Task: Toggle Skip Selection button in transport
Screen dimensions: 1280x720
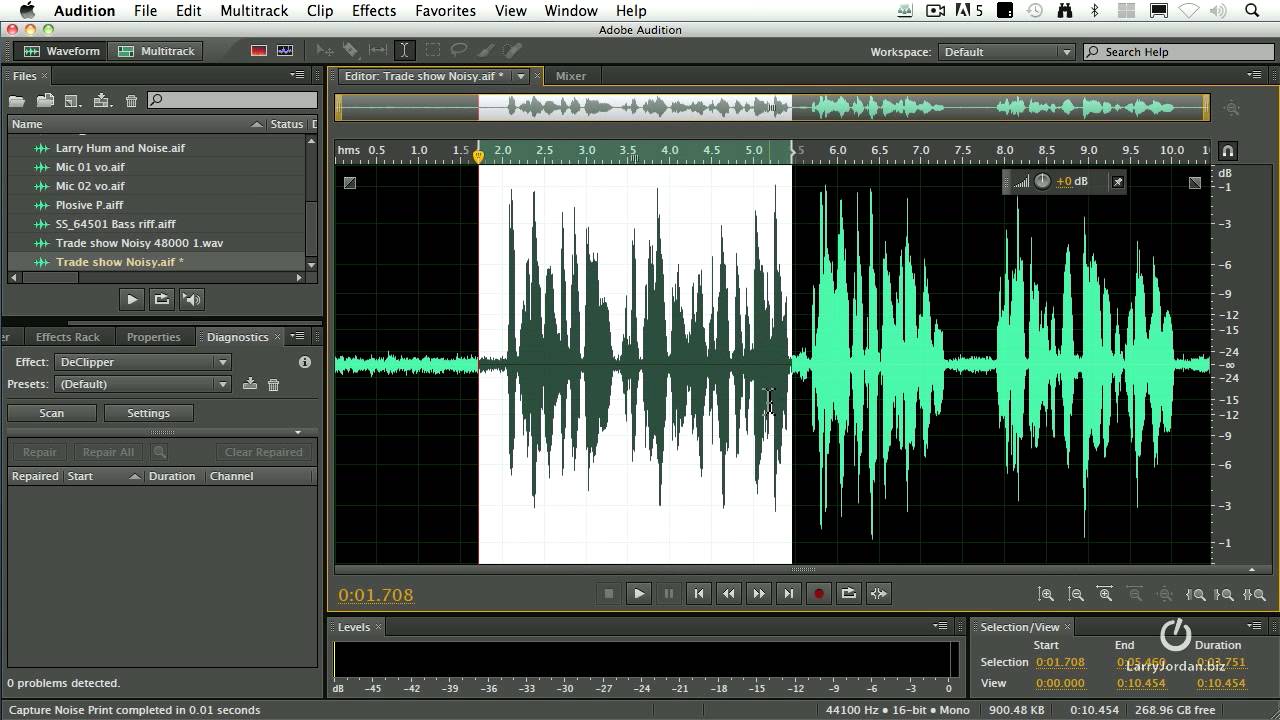Action: pos(879,593)
